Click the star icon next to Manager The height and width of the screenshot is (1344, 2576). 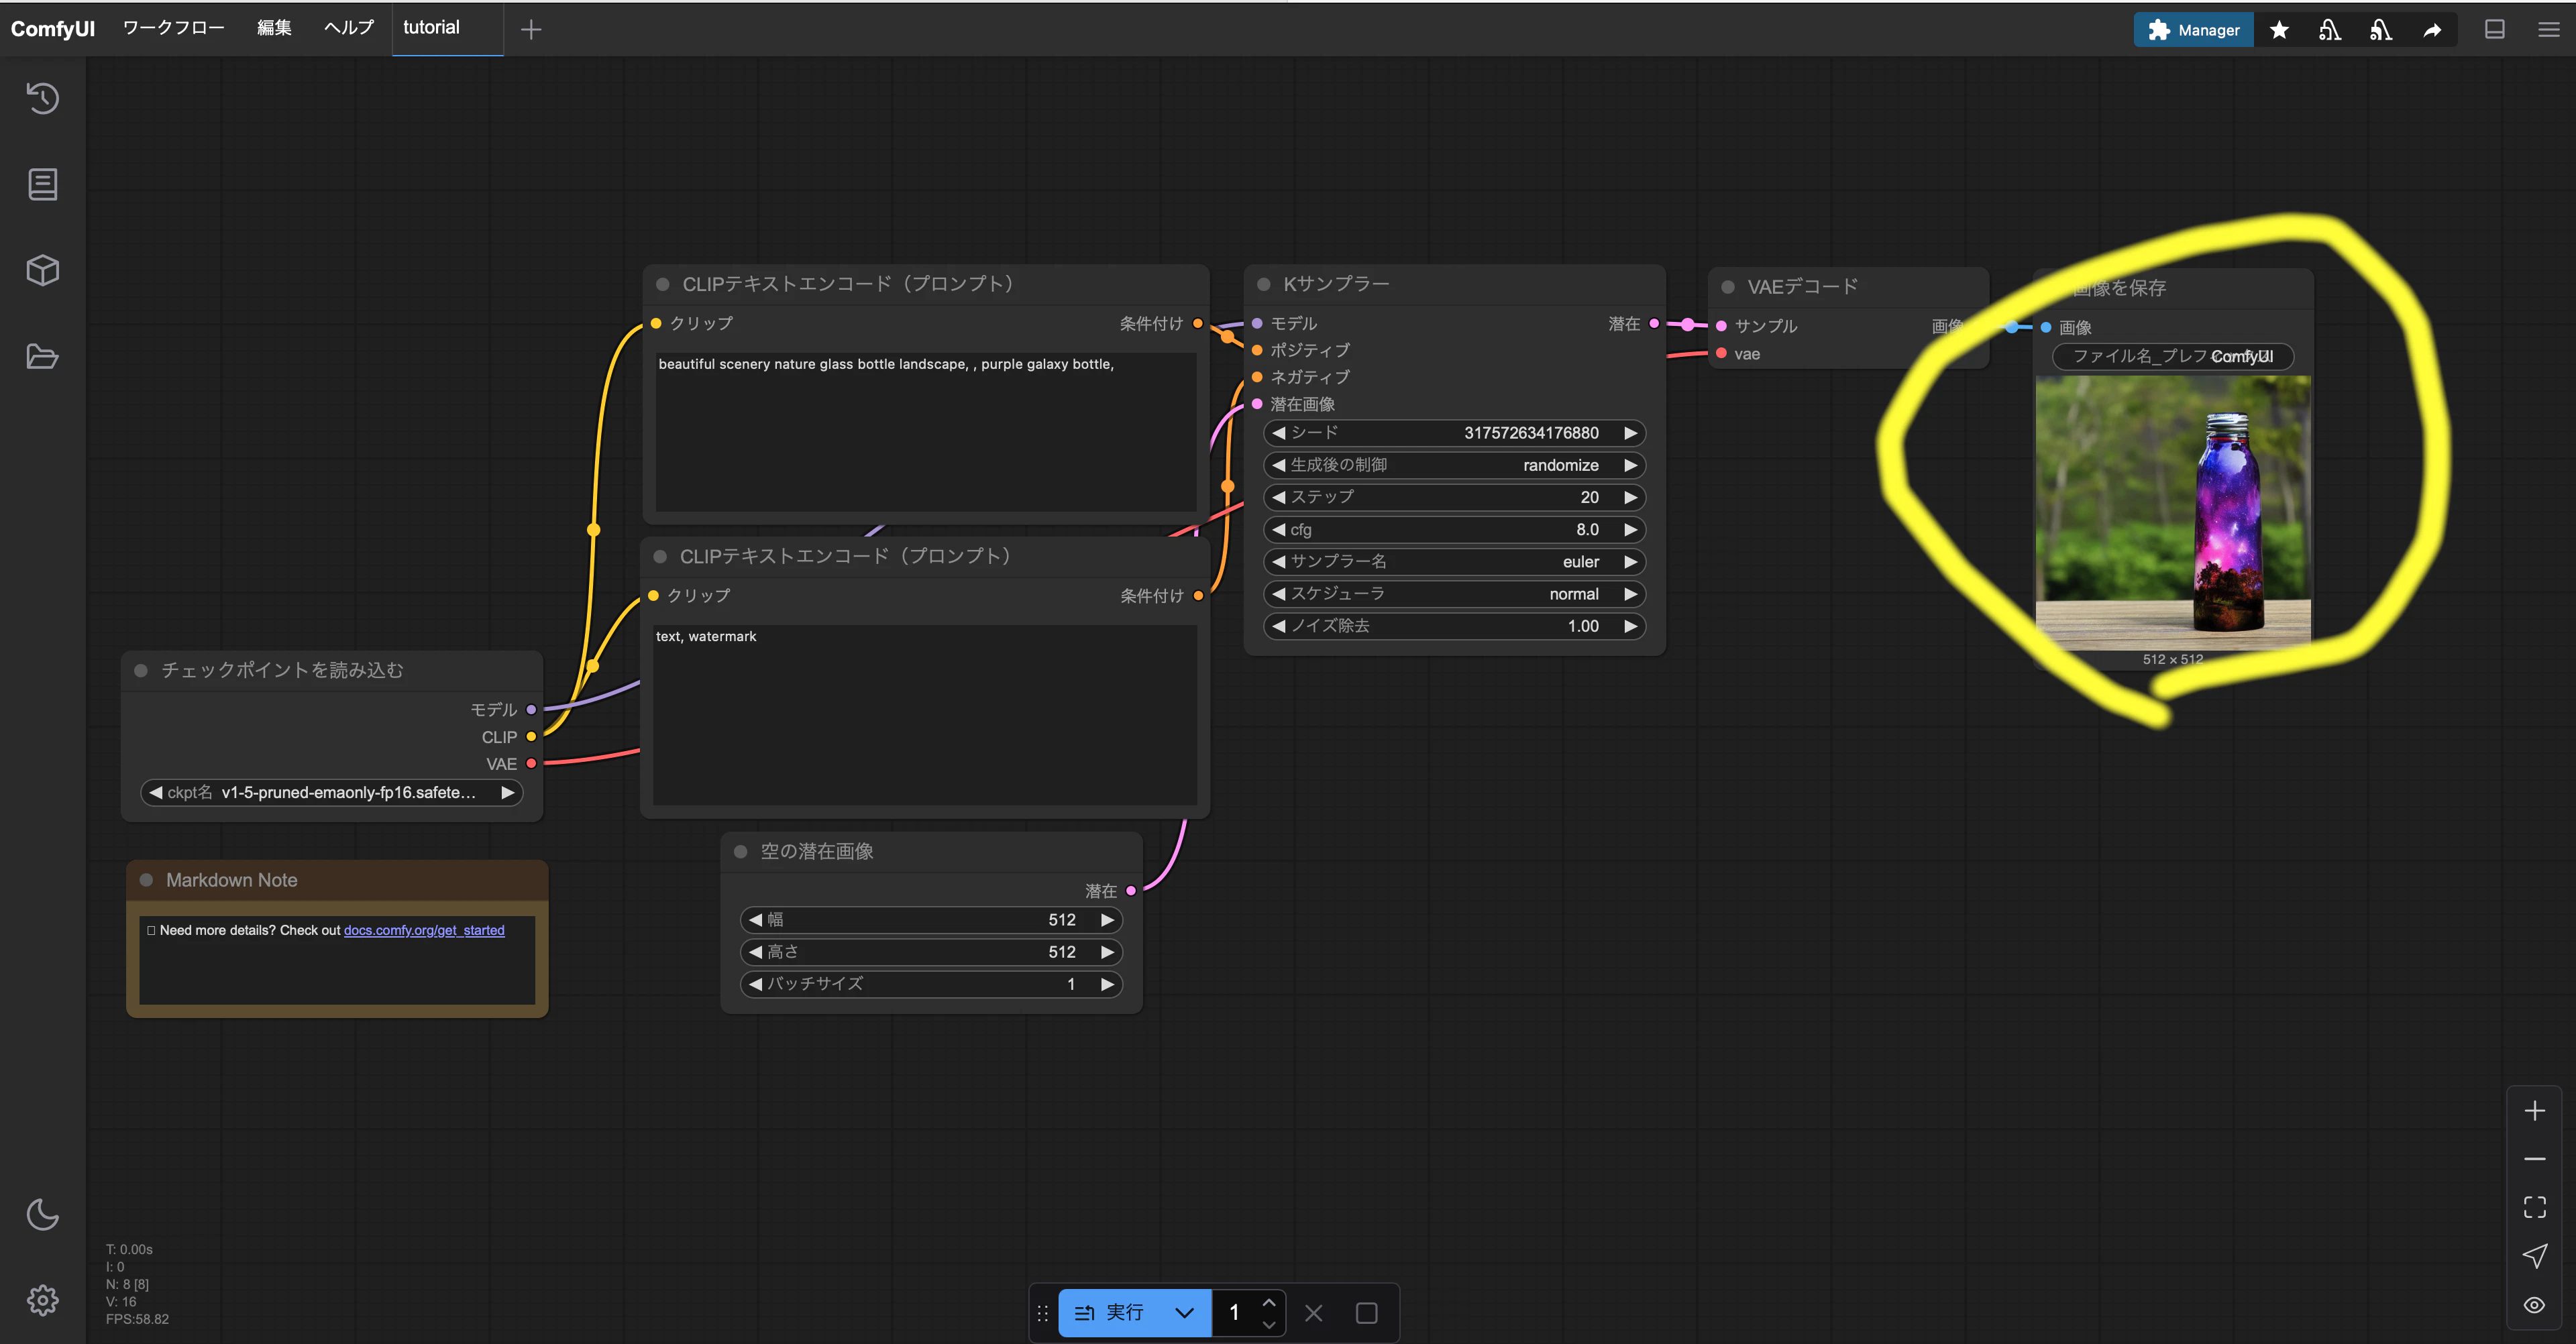point(2279,30)
